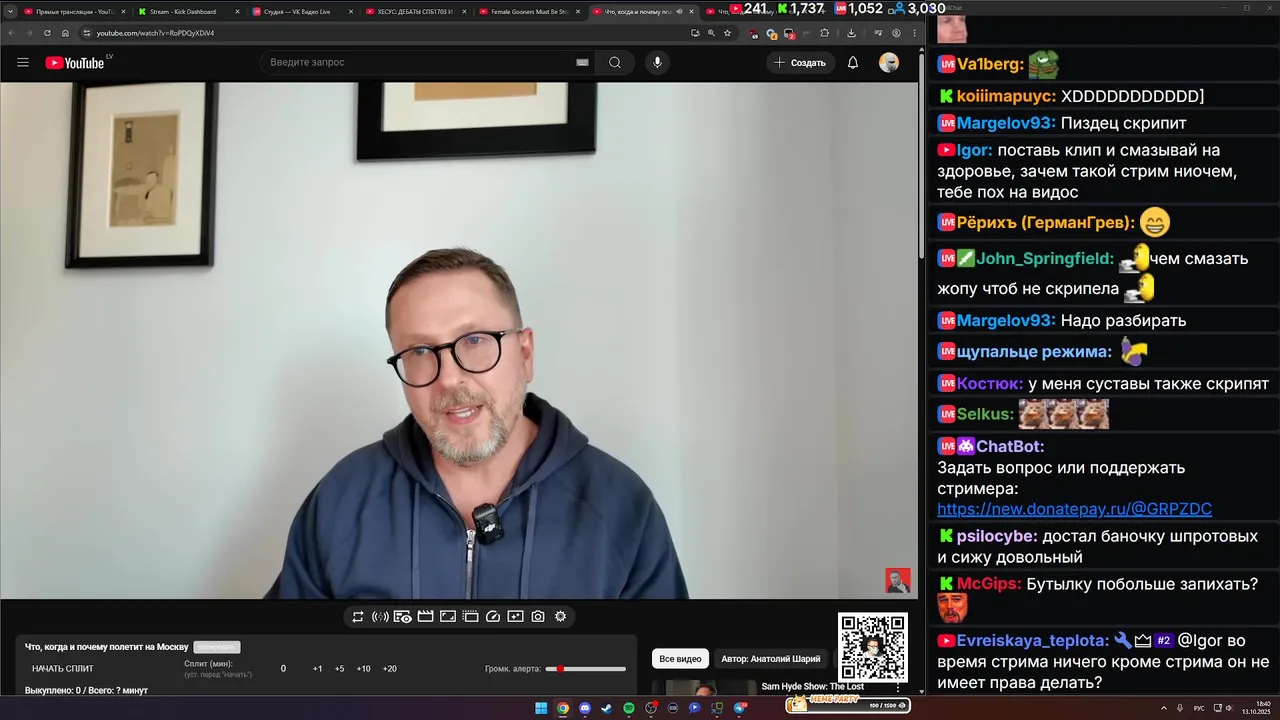Click username Margelov93 on Пиздец скрипит message
The image size is (1280, 720).
tap(1006, 123)
